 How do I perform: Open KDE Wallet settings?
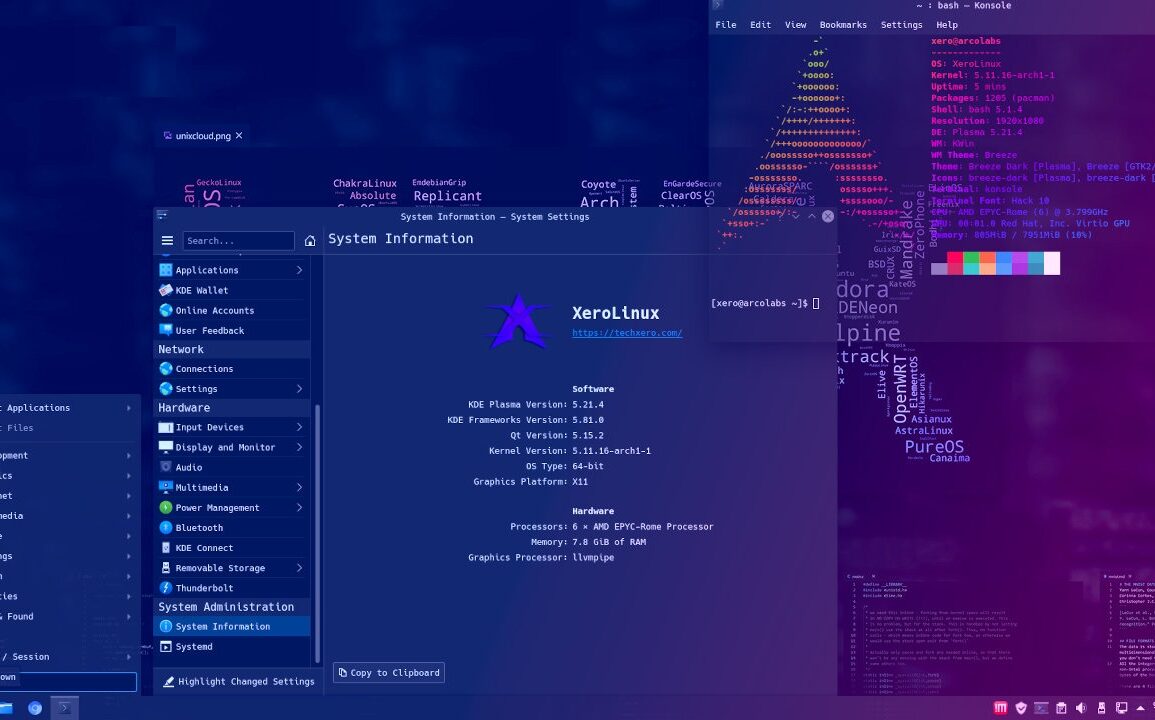(x=201, y=290)
